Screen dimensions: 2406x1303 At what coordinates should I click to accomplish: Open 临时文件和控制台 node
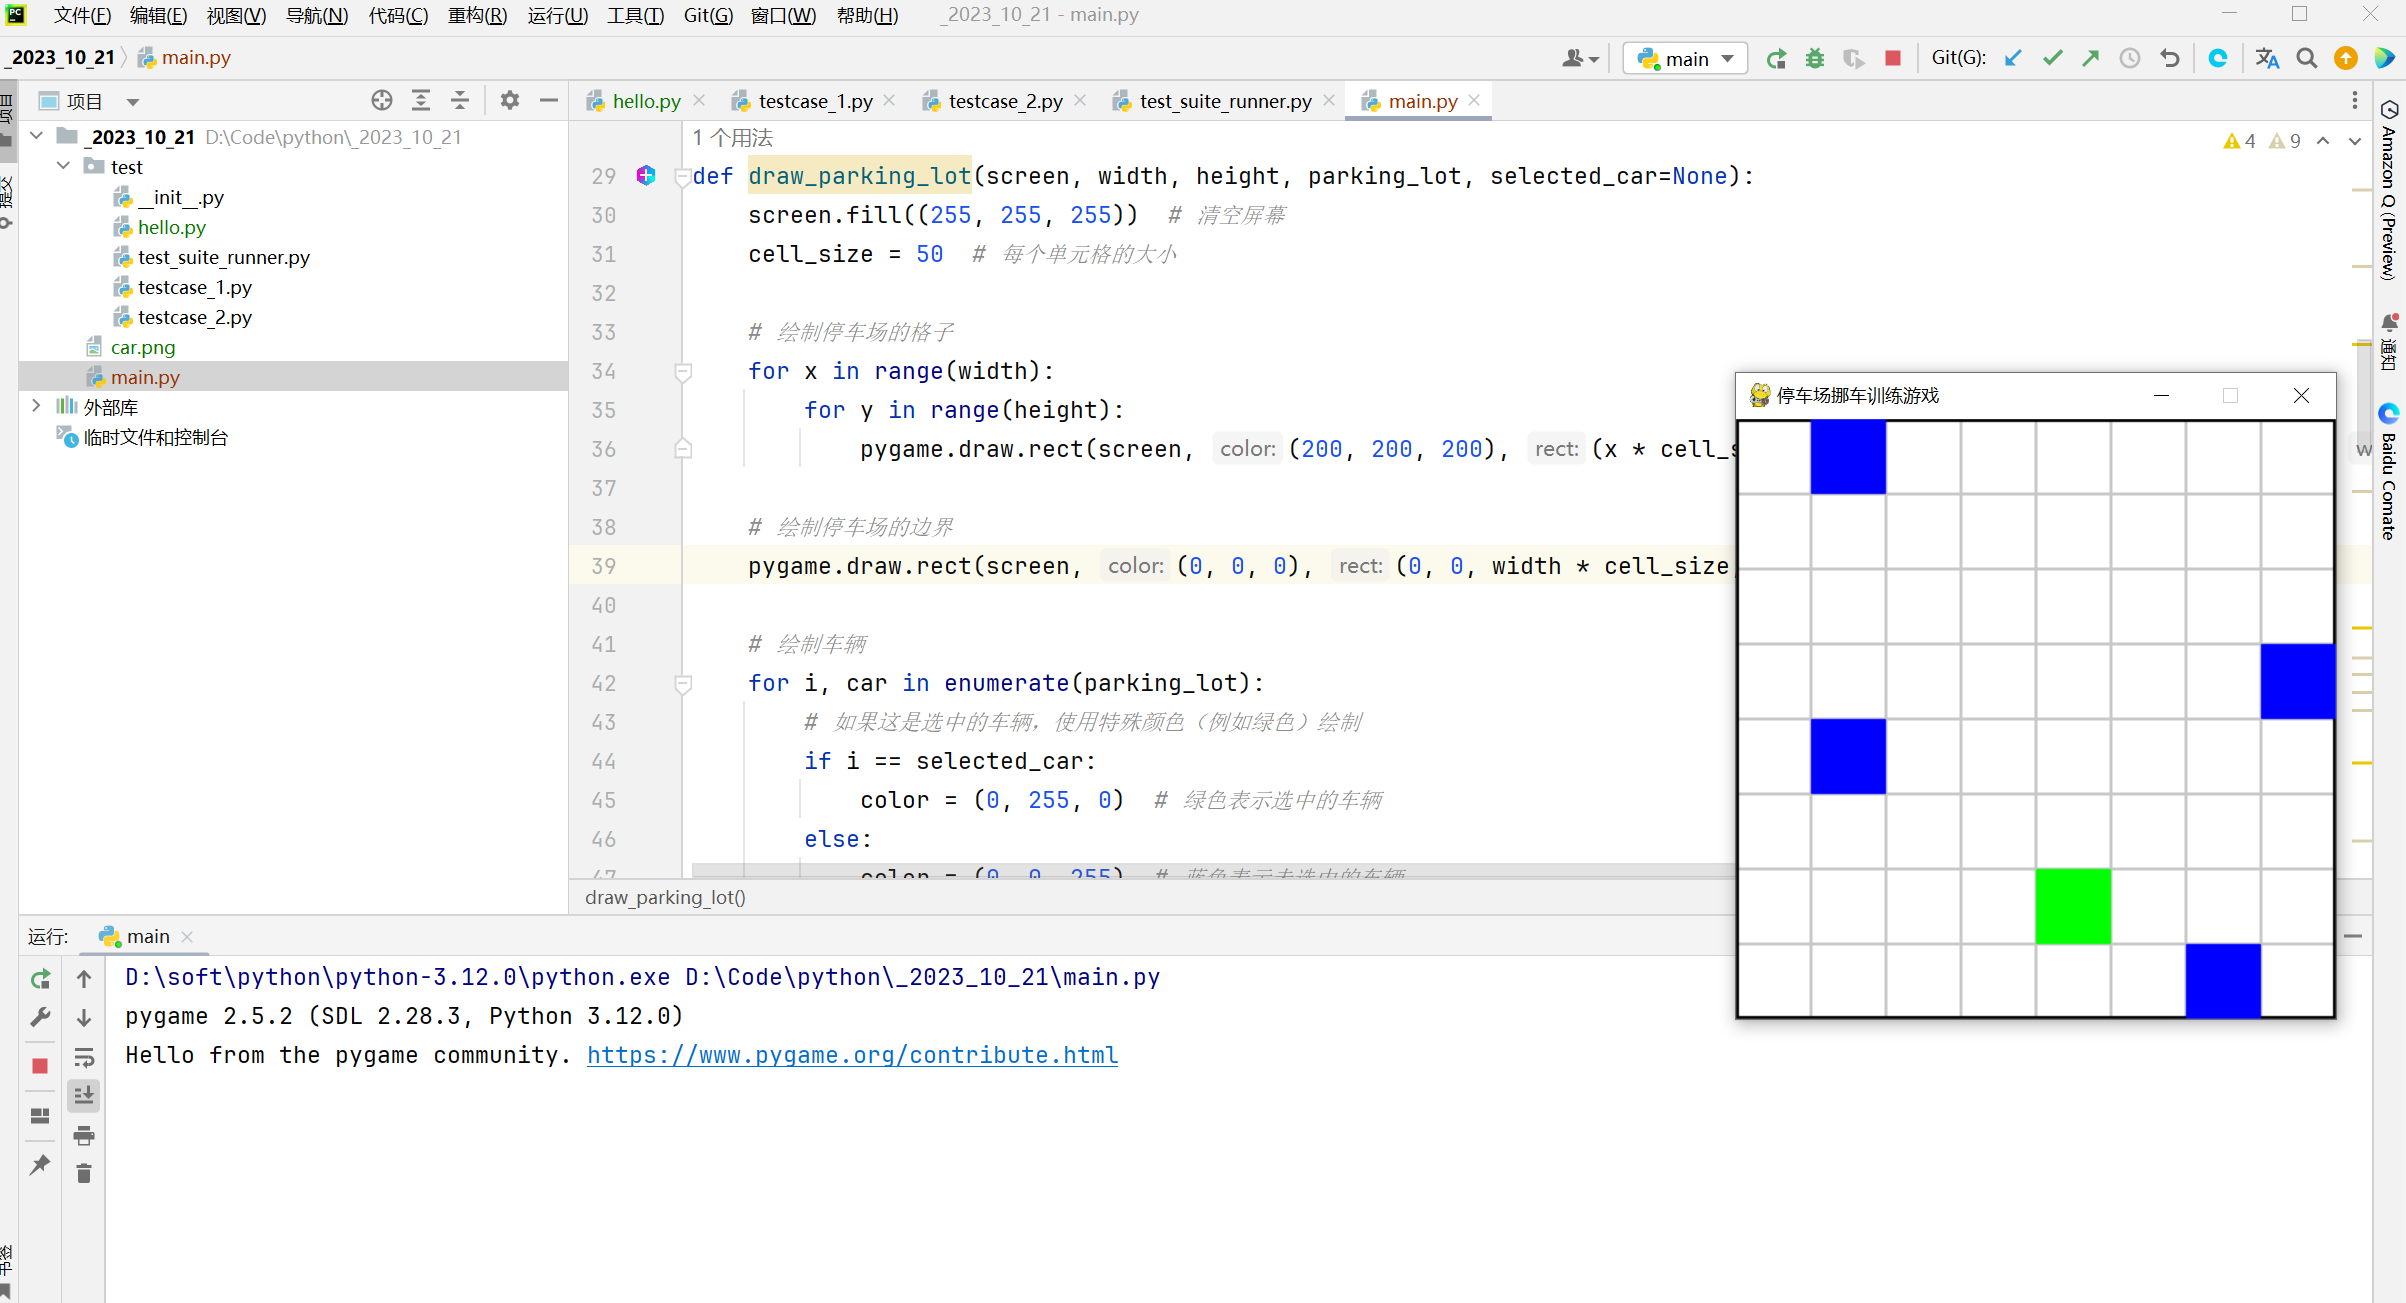pyautogui.click(x=155, y=437)
